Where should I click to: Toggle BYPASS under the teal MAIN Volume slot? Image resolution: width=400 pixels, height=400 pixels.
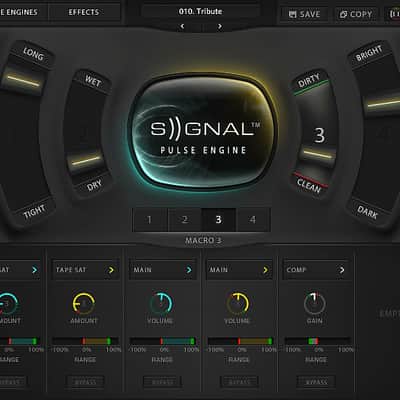tap(162, 382)
